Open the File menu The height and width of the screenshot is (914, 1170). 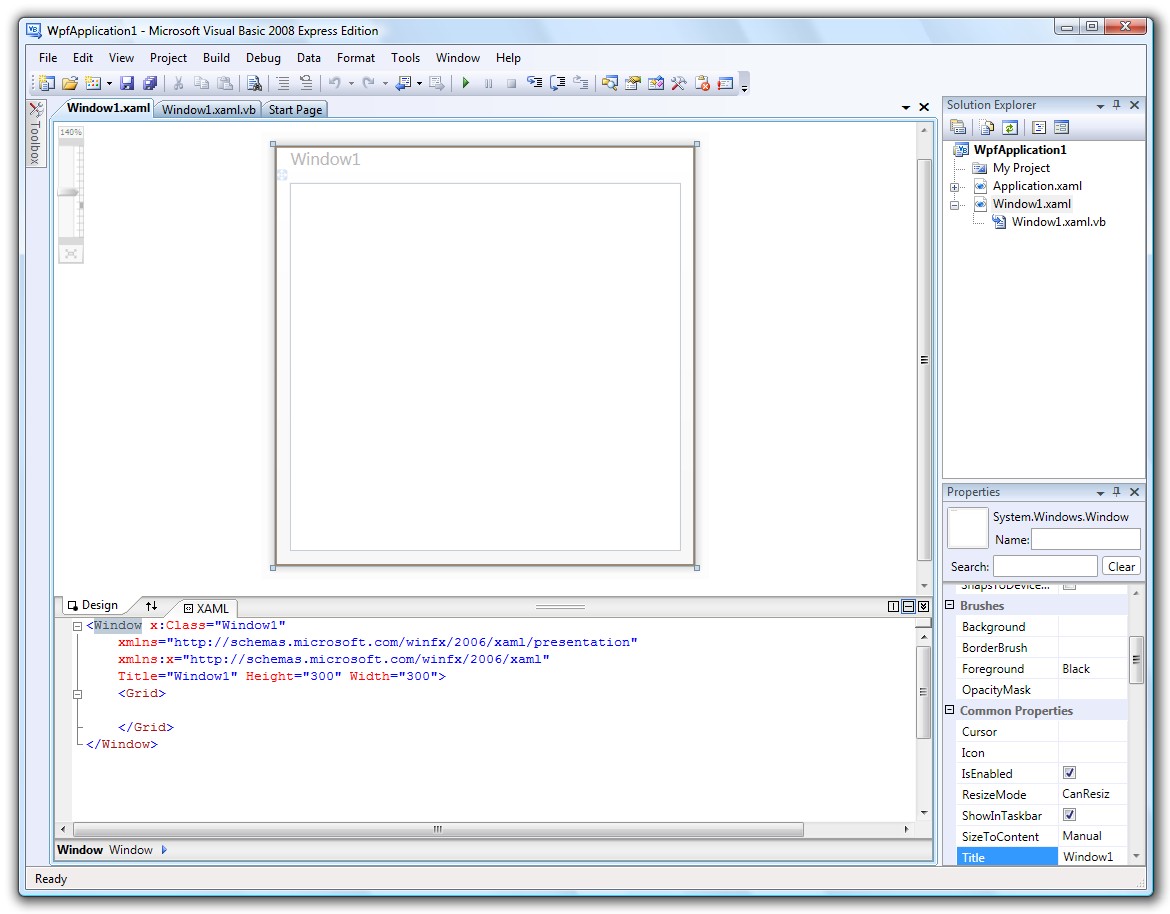tap(48, 57)
